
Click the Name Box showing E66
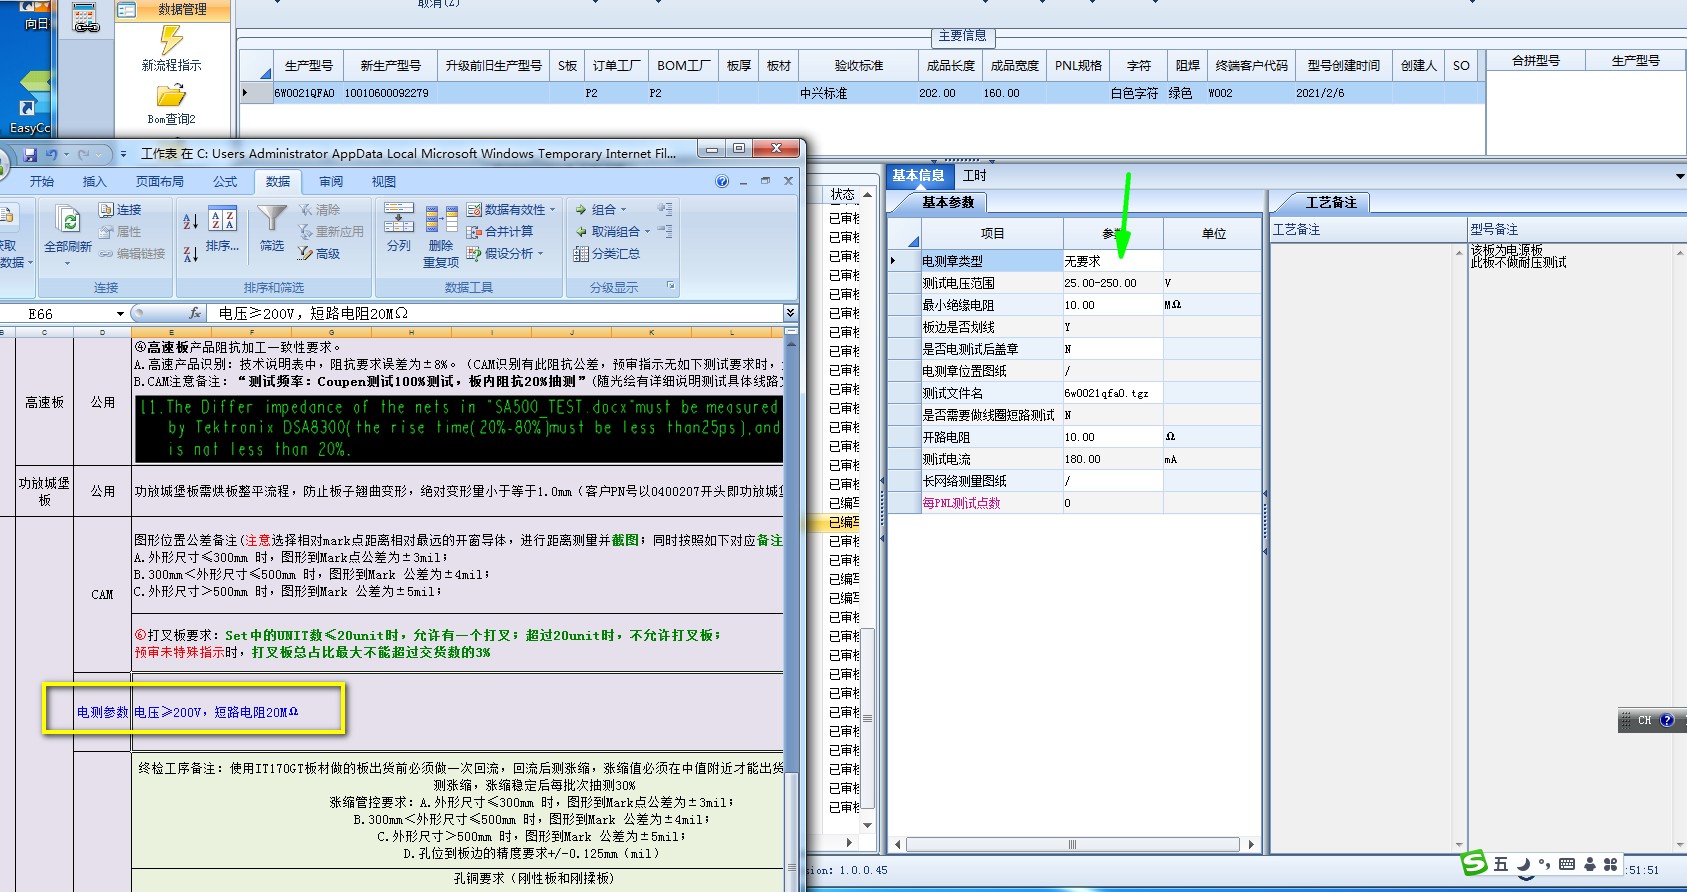click(x=58, y=314)
